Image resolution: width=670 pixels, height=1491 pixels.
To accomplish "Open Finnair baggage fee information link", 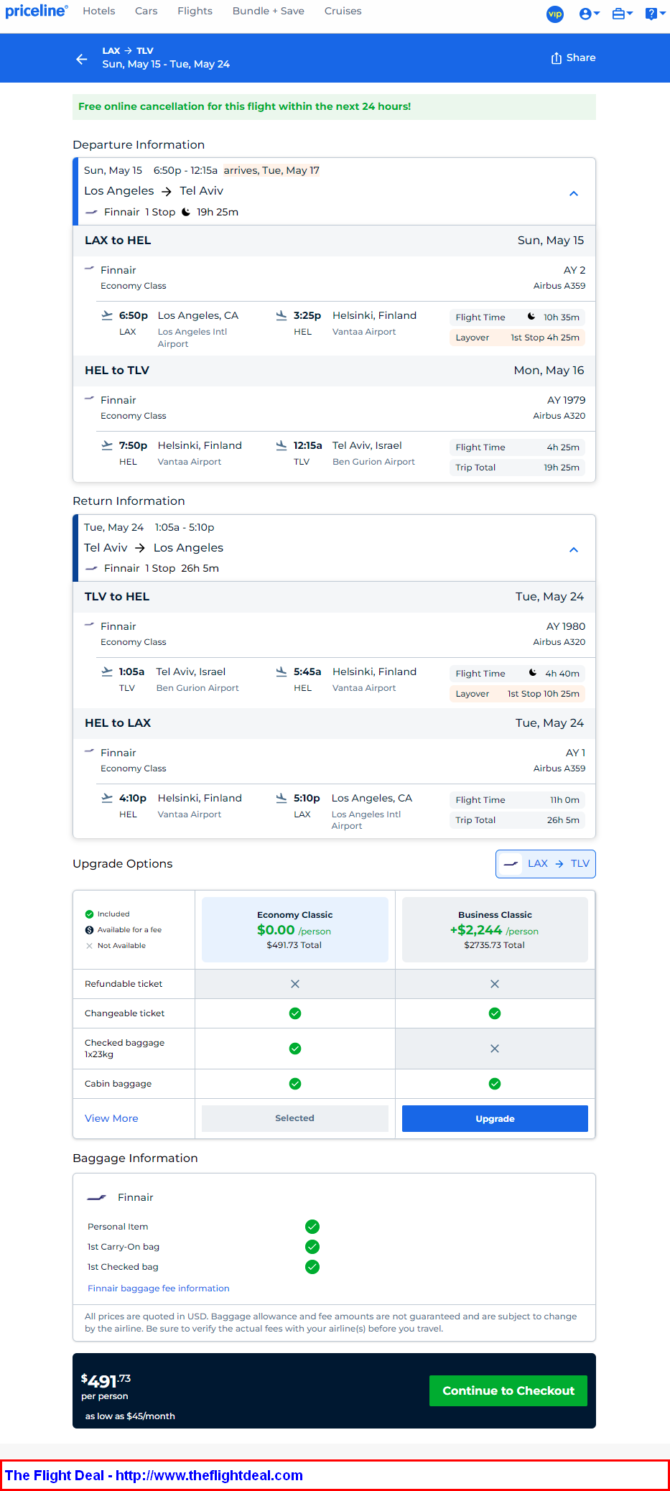I will point(158,1288).
